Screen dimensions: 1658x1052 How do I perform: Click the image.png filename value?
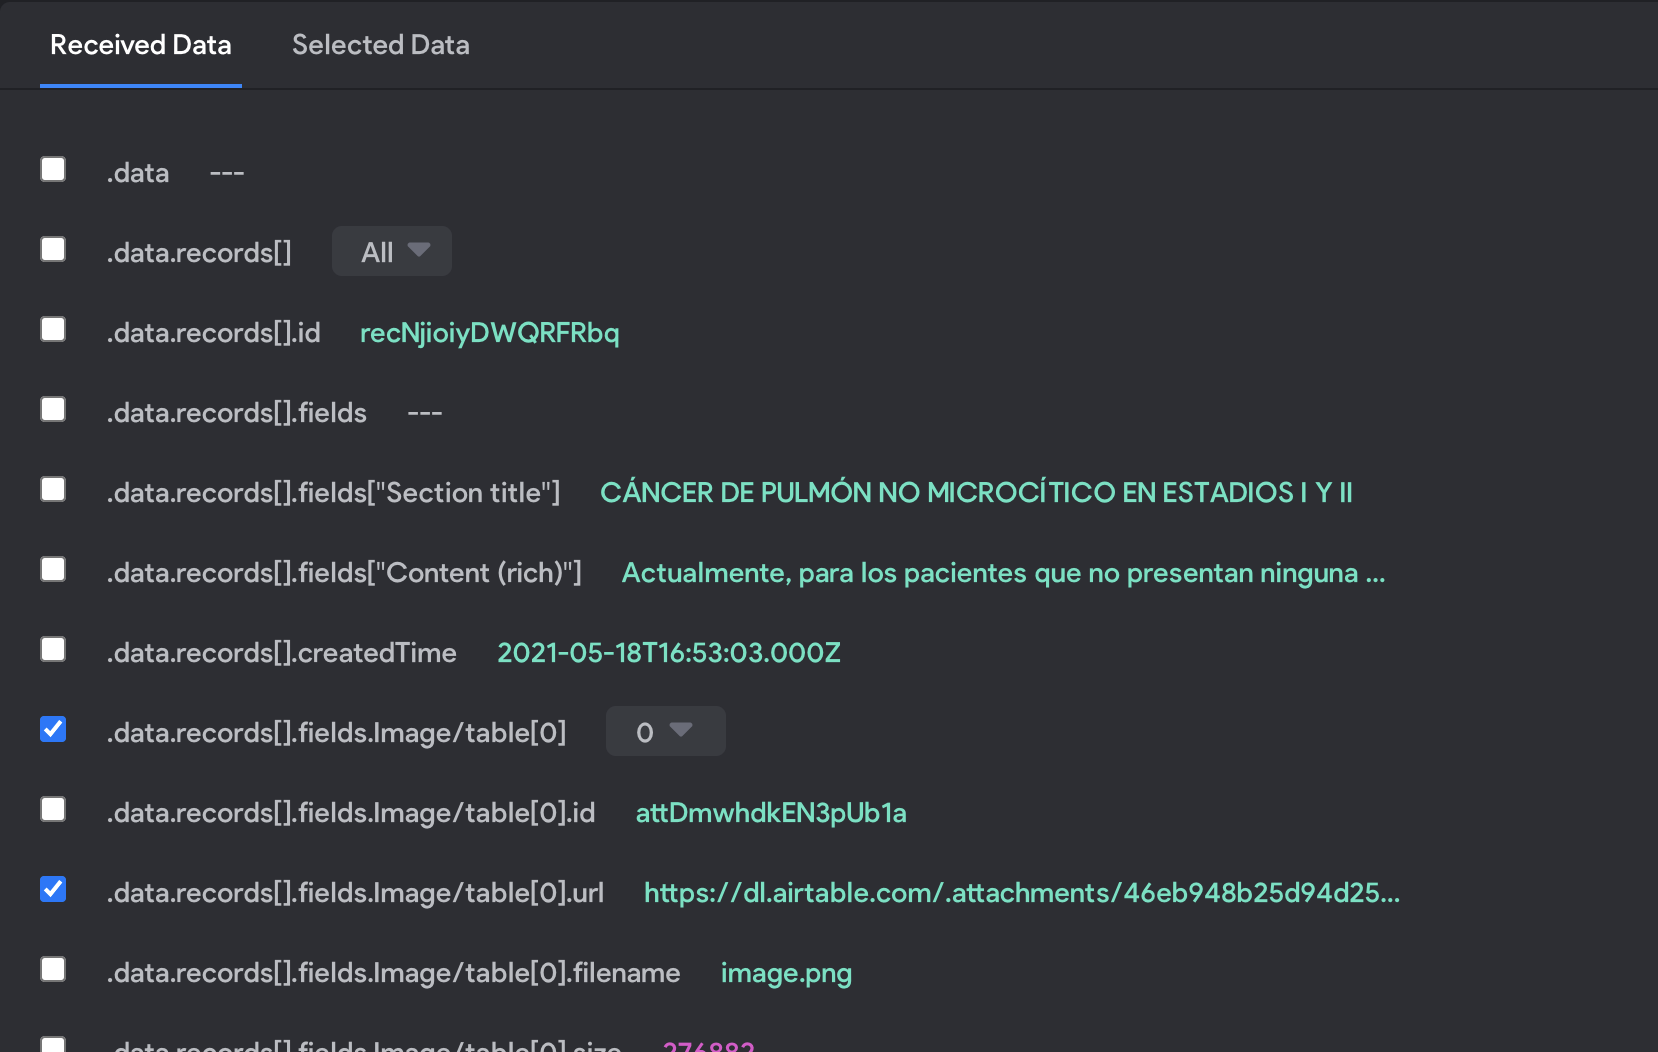pyautogui.click(x=786, y=973)
